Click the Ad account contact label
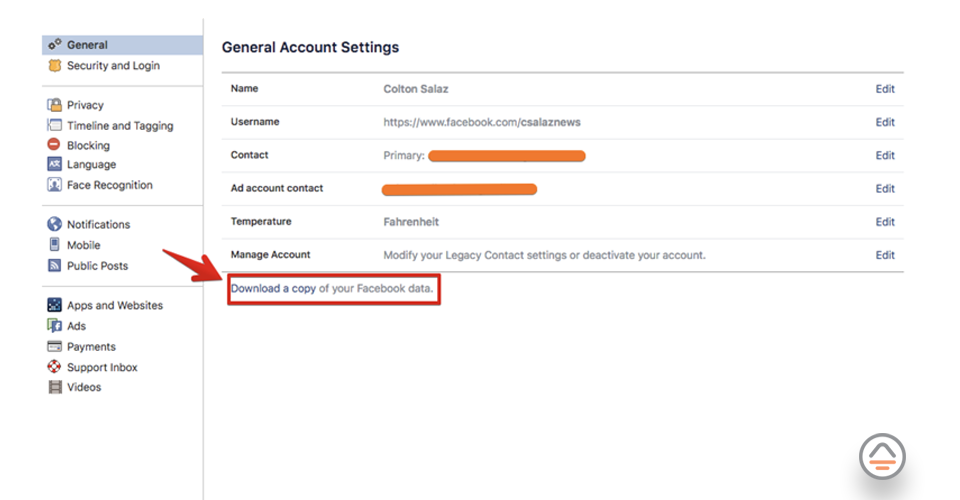The width and height of the screenshot is (960, 500). [277, 188]
